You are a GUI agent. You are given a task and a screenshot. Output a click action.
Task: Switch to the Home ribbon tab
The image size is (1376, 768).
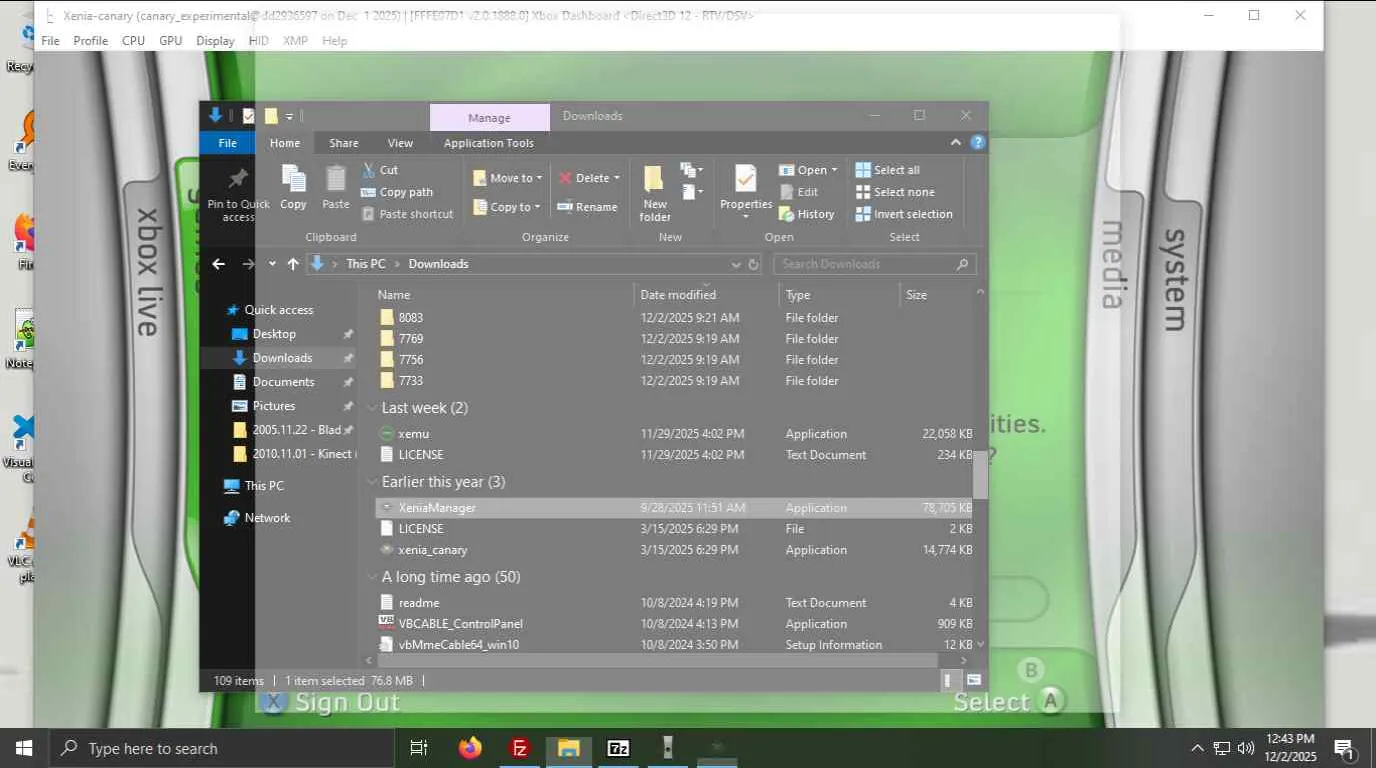285,143
